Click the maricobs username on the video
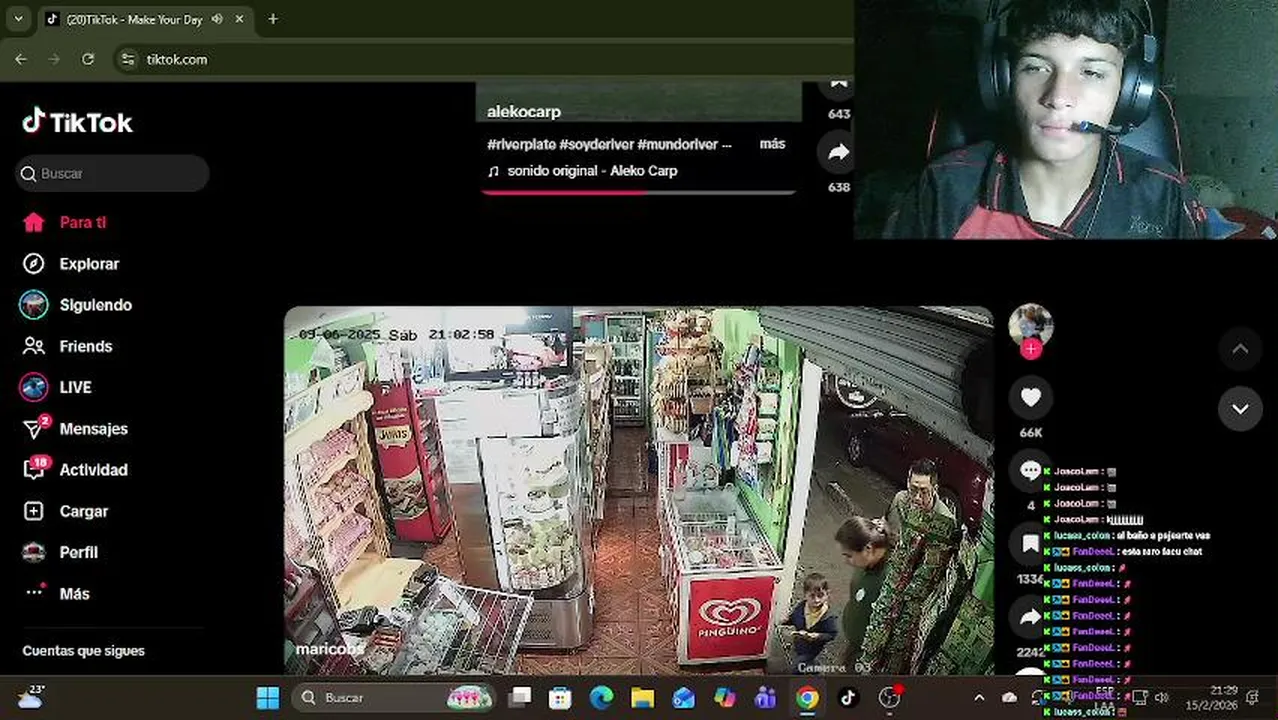1278x720 pixels. coord(330,649)
